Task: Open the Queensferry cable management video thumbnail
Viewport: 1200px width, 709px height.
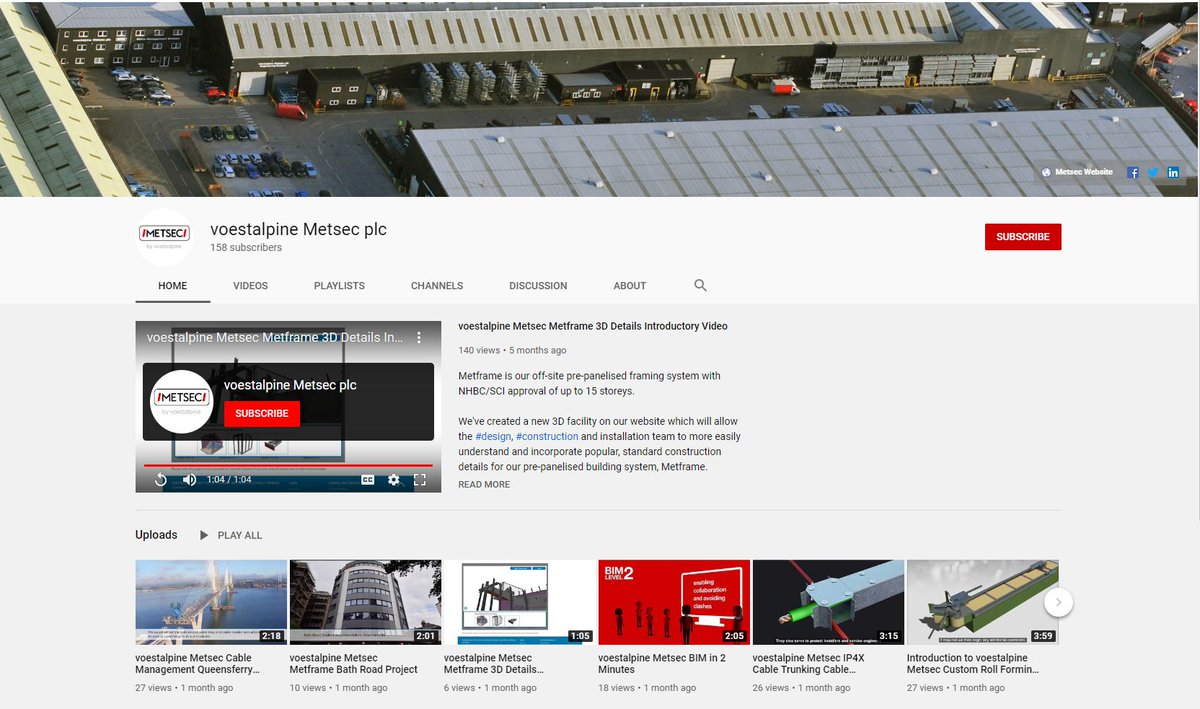Action: point(211,602)
